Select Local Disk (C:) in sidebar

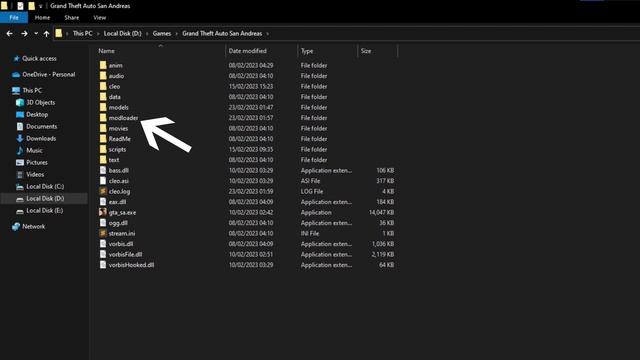coord(45,187)
